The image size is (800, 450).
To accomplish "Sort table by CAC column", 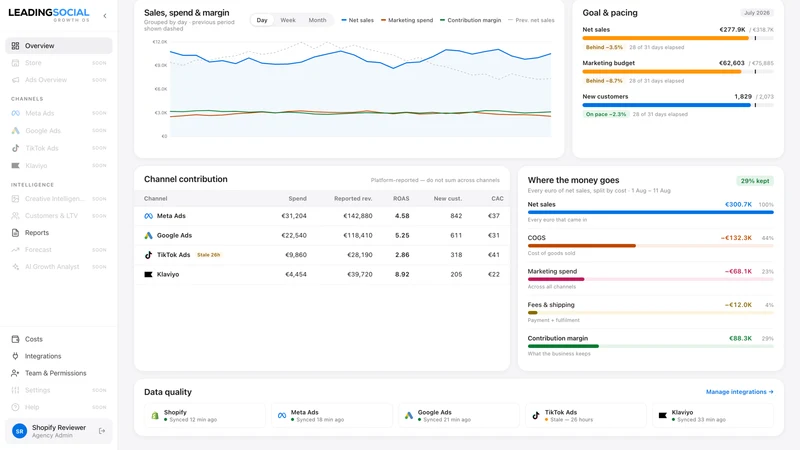I will 497,198.
